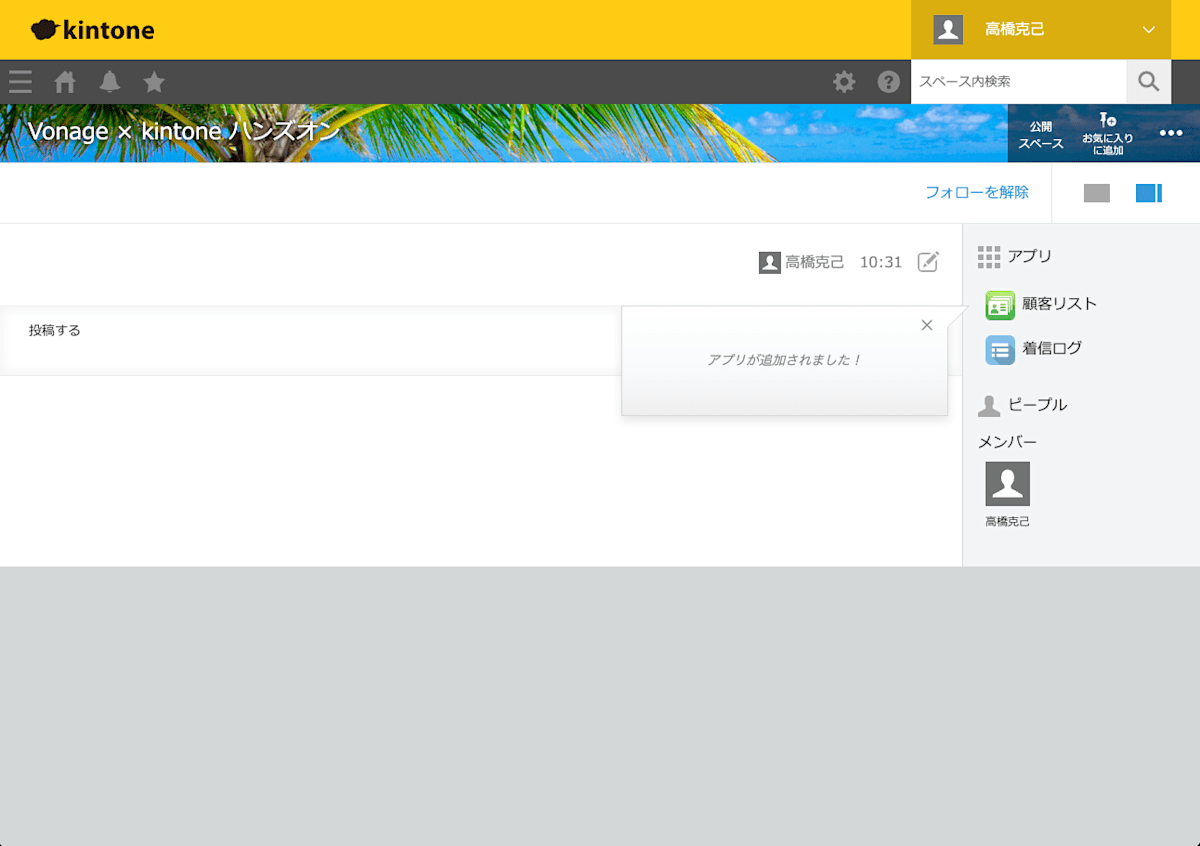Open the 着信ログ app icon
Viewport: 1200px width, 846px height.
click(1000, 350)
